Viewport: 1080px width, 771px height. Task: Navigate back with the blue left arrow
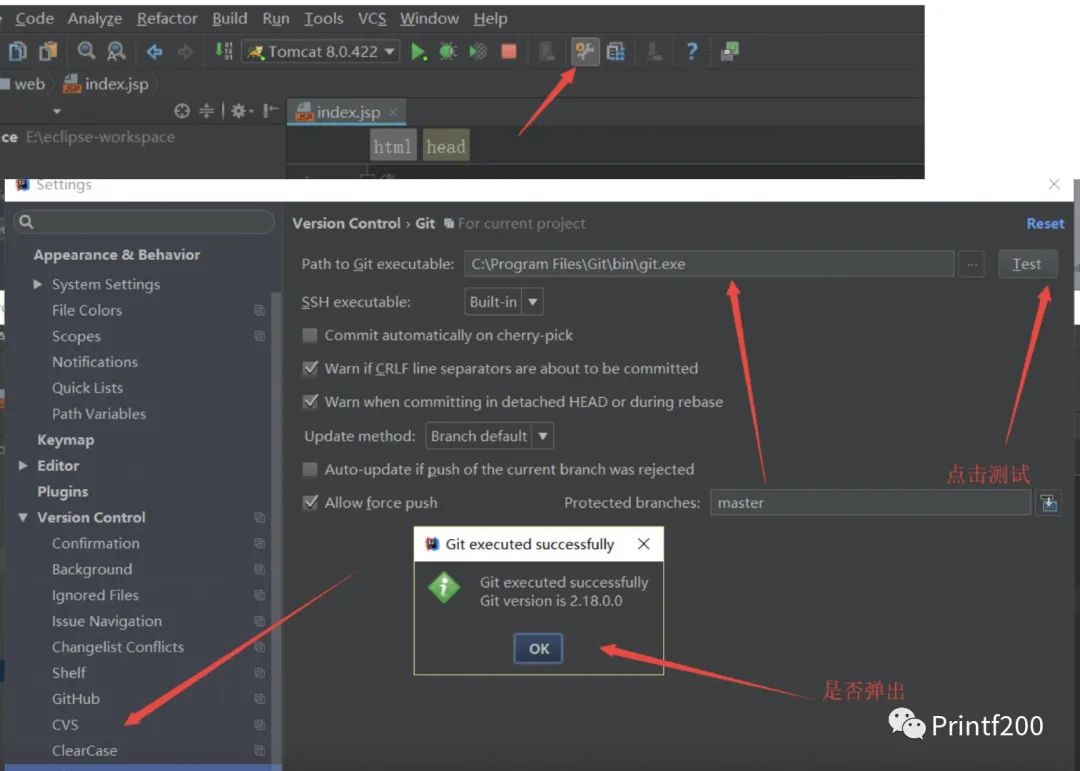[x=154, y=52]
